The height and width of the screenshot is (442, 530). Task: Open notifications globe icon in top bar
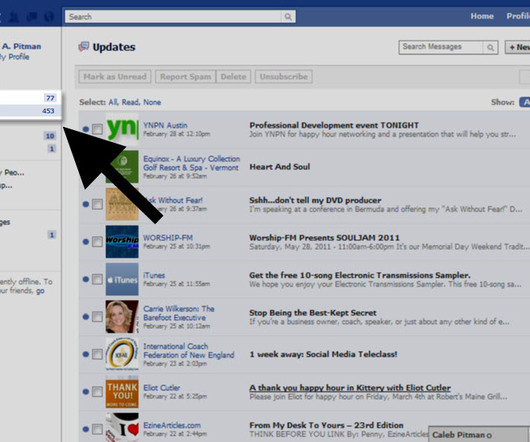tap(49, 17)
